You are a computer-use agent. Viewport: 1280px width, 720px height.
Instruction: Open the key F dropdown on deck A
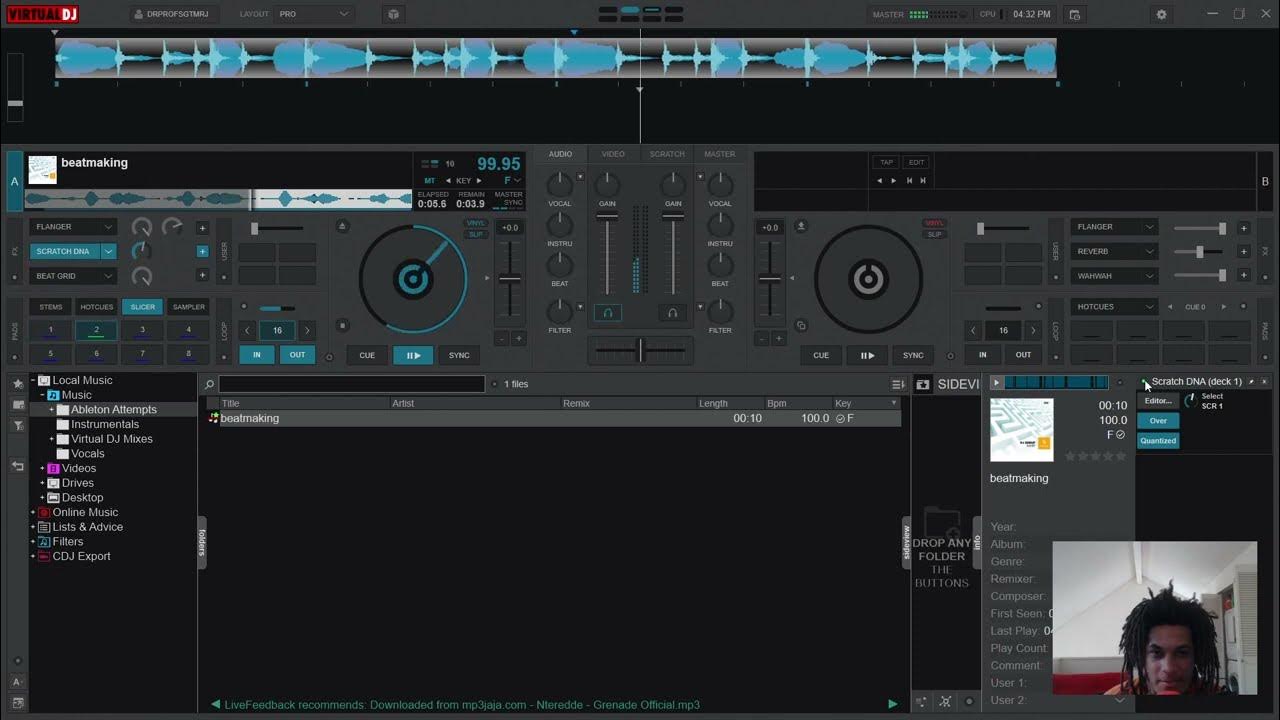[x=512, y=181]
